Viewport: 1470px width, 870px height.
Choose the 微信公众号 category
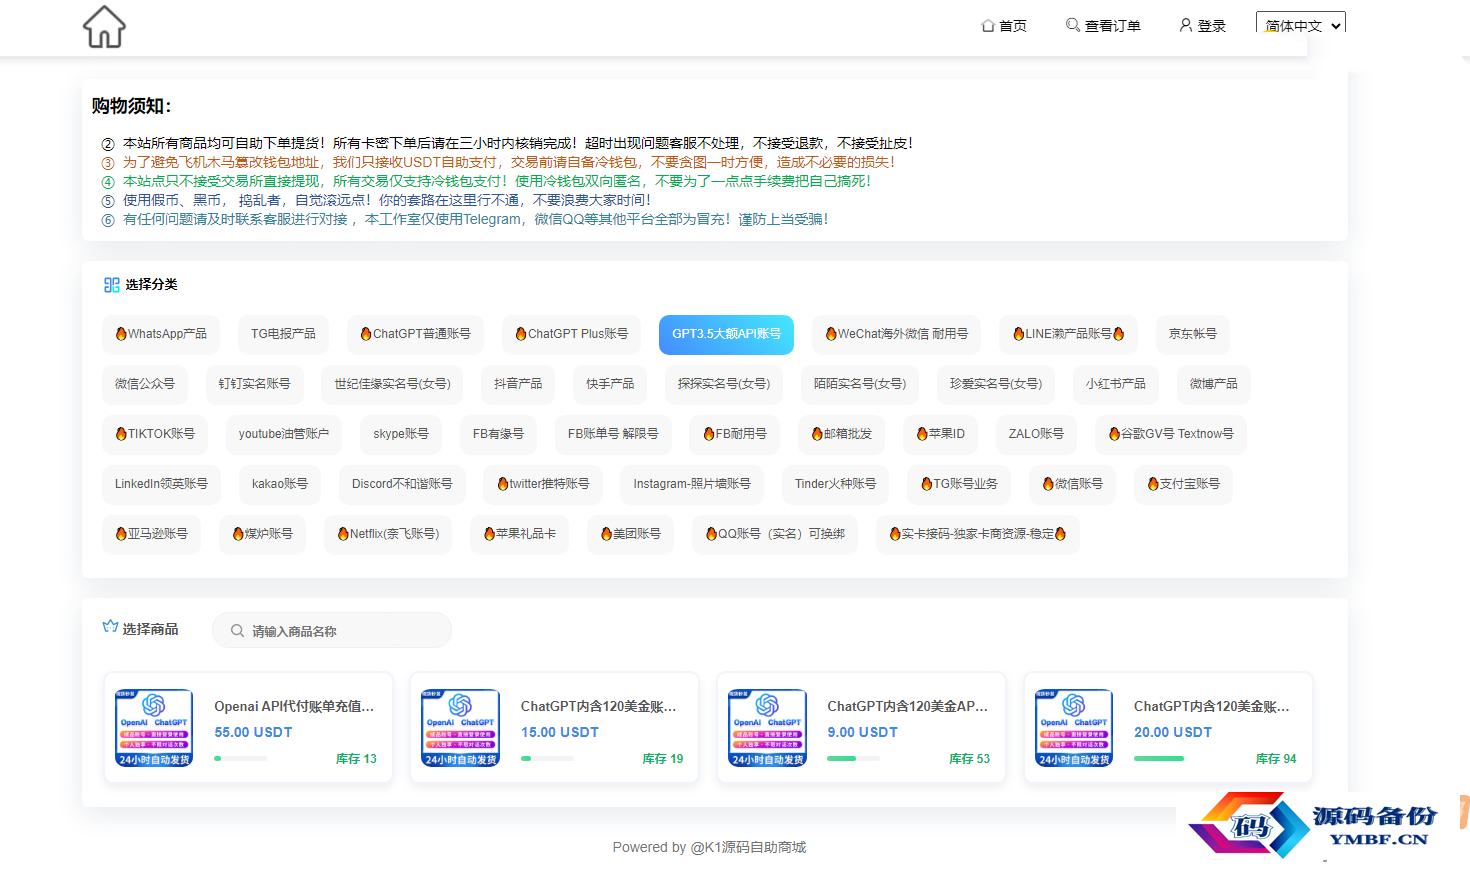click(x=145, y=384)
